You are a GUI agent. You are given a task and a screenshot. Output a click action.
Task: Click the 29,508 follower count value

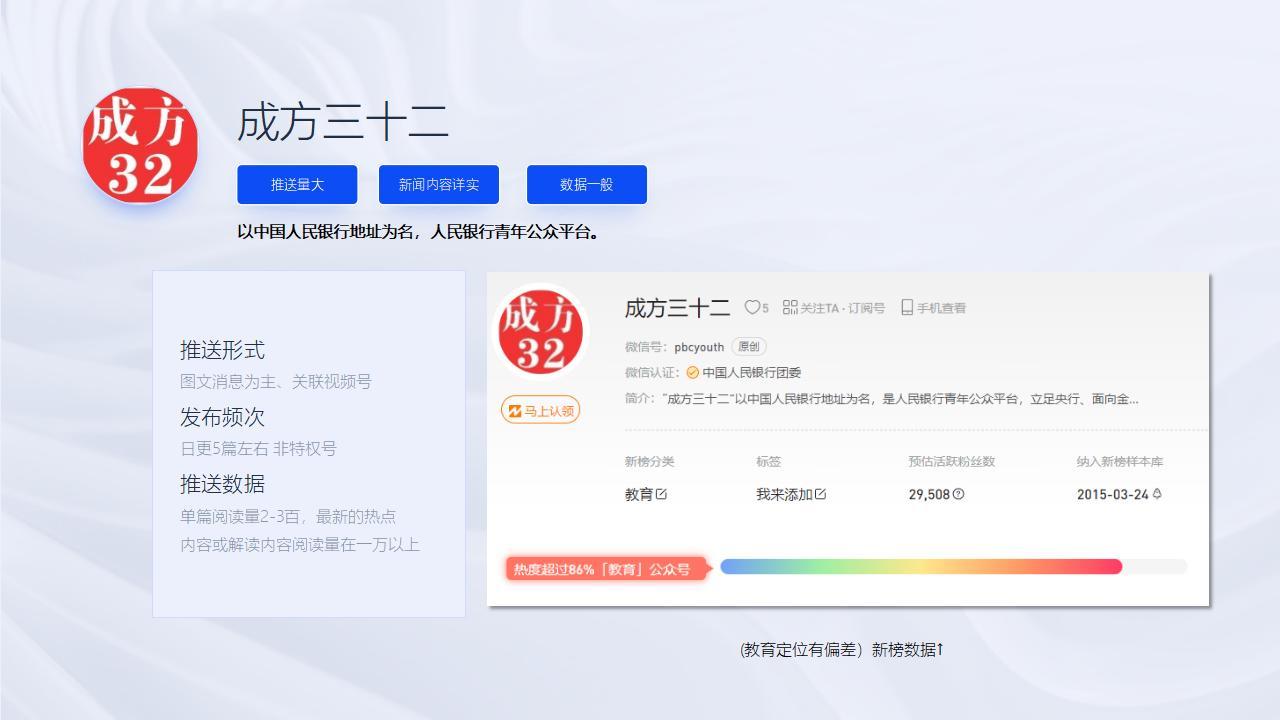(x=929, y=494)
